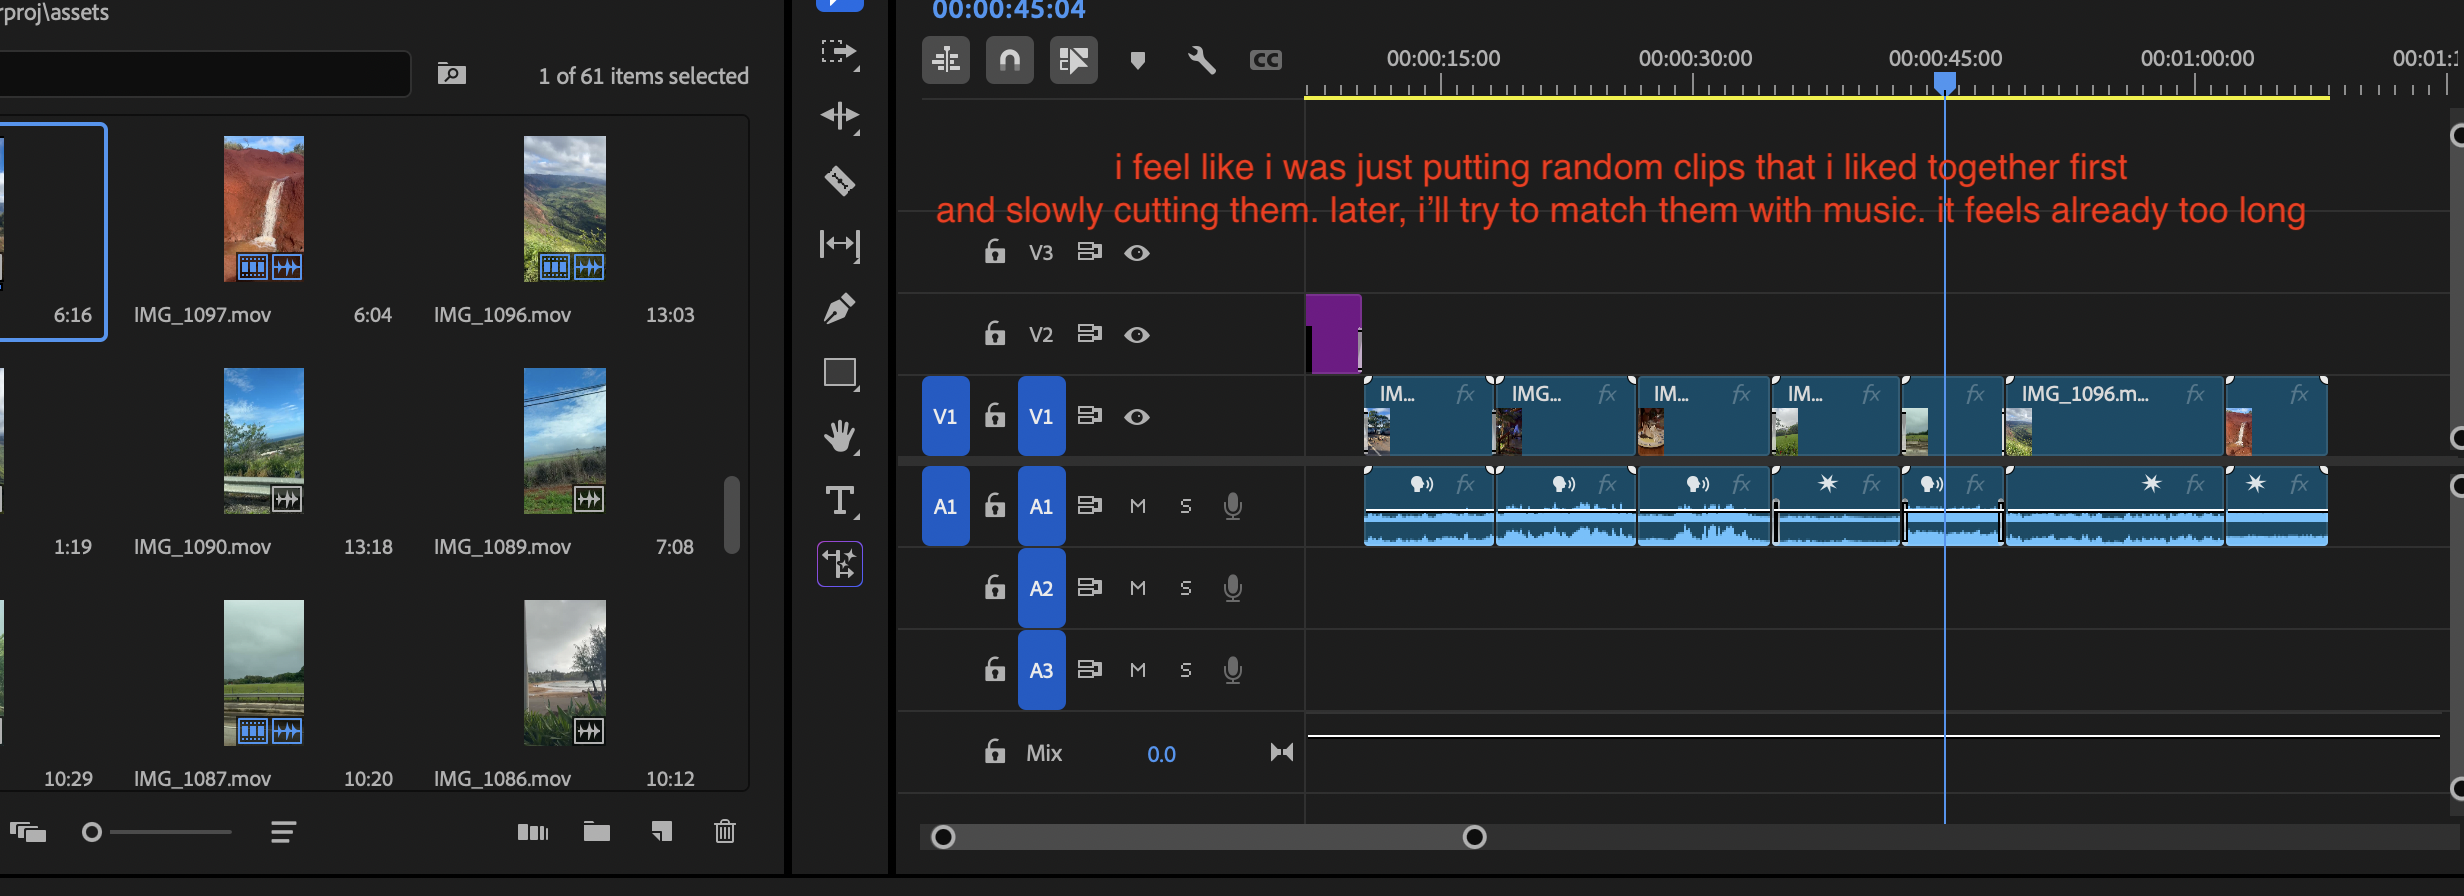This screenshot has height=896, width=2464.
Task: Open Timeline Display Settings wrench
Action: [1201, 61]
